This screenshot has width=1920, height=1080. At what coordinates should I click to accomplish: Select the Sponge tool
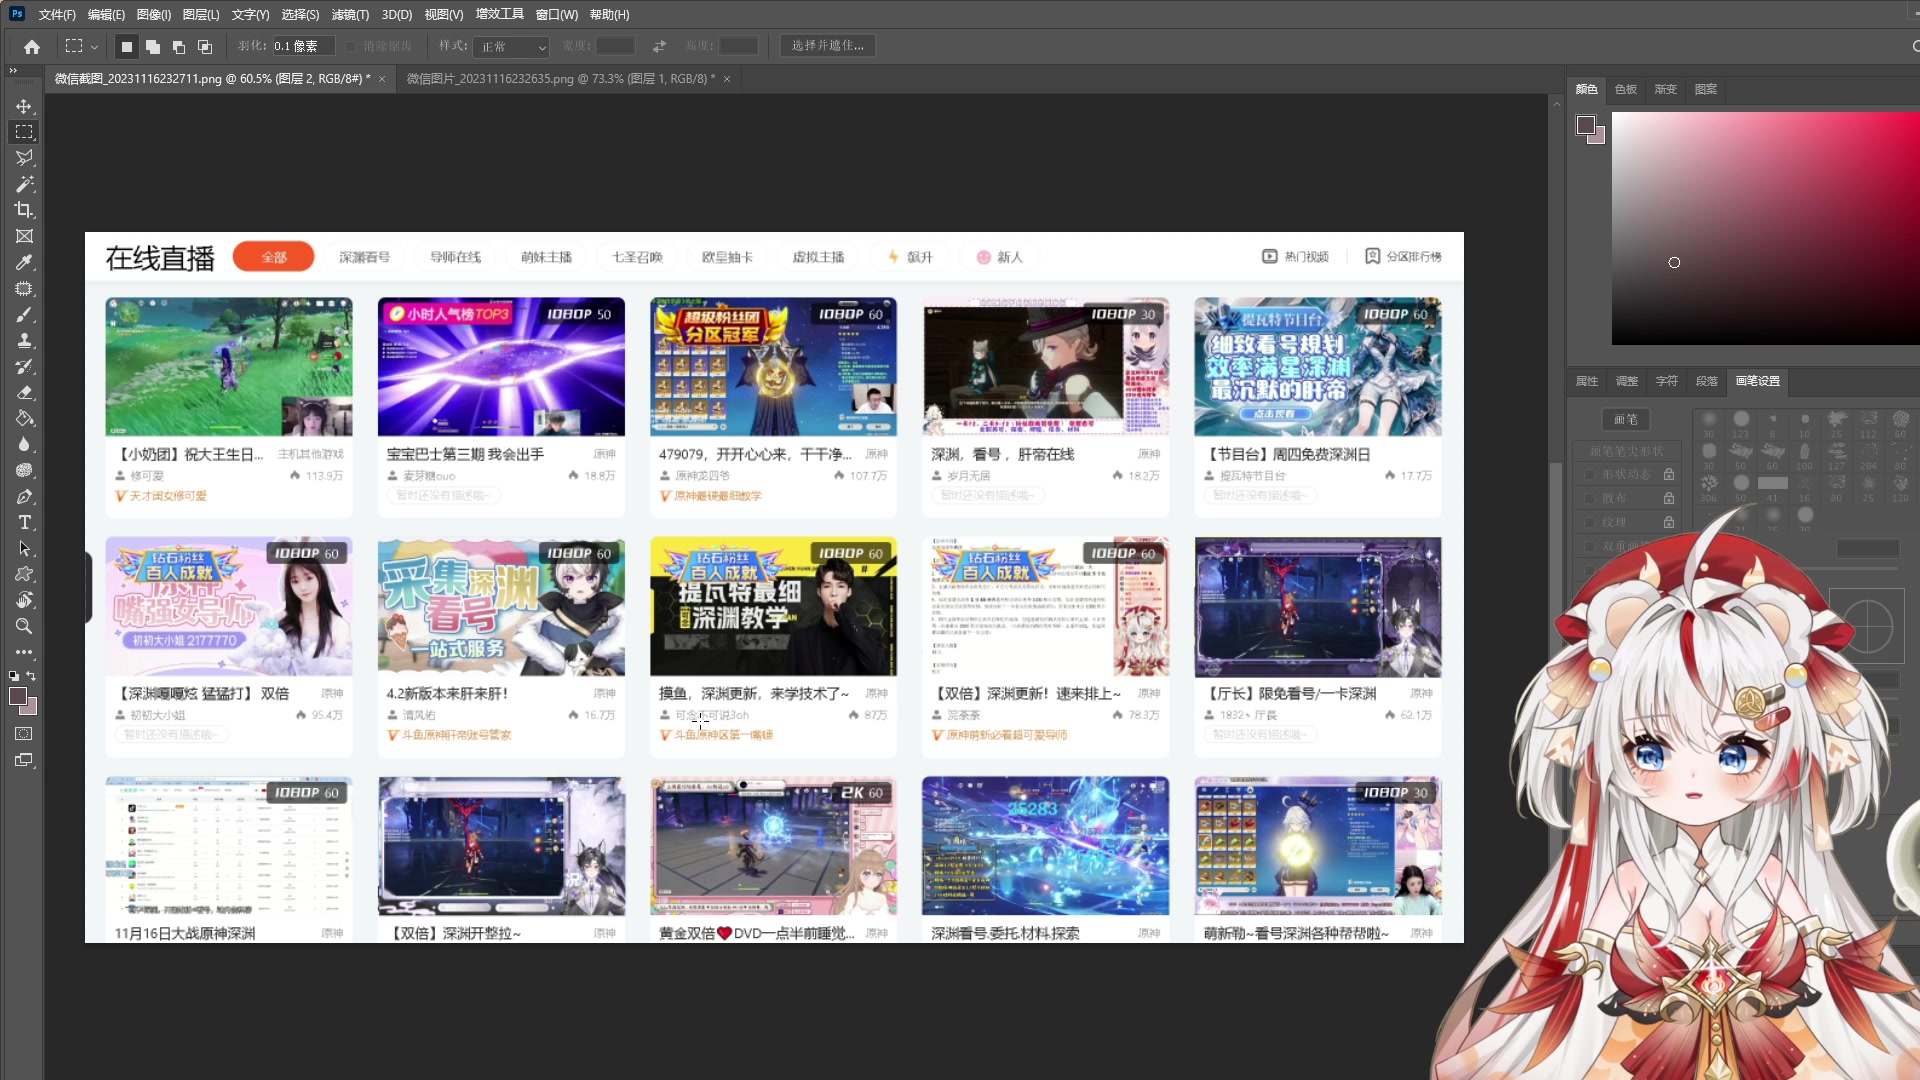[x=24, y=470]
